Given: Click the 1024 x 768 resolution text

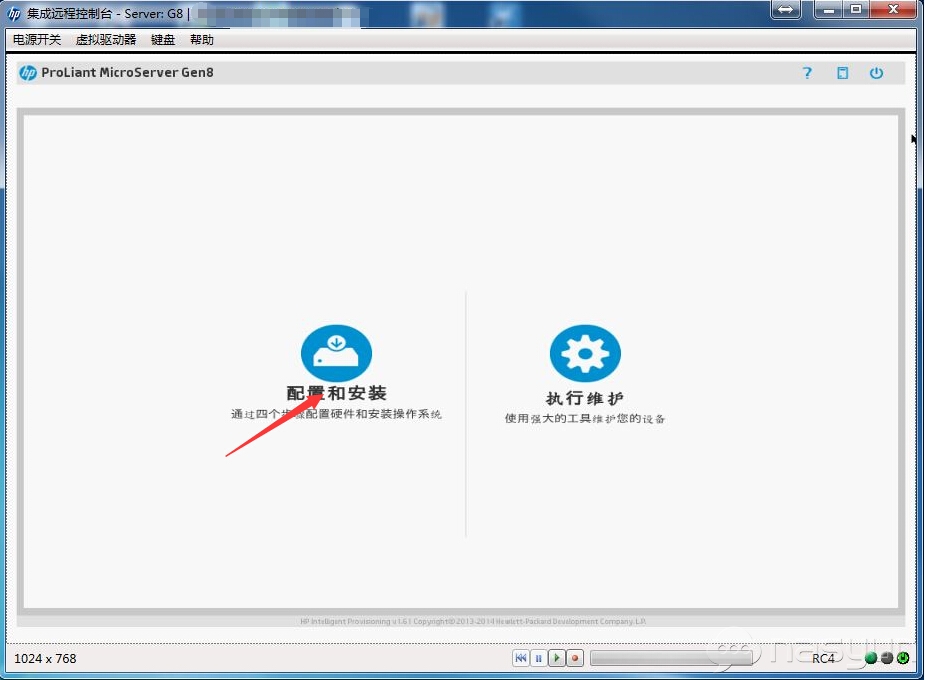Looking at the screenshot, I should [45, 658].
